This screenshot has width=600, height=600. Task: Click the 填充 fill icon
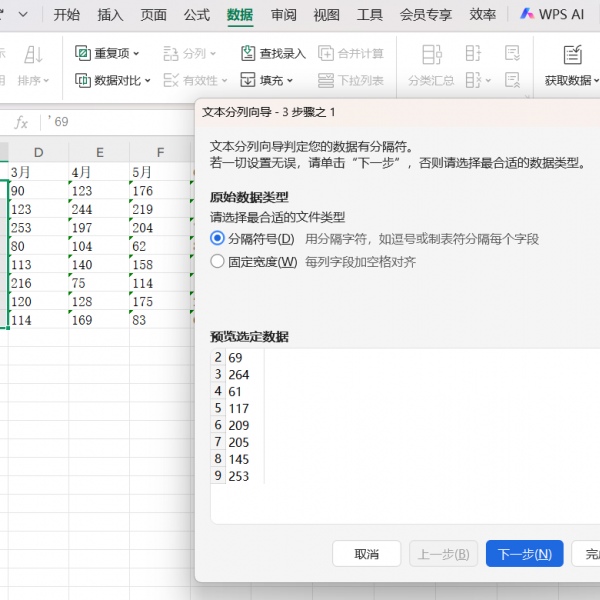tap(248, 81)
